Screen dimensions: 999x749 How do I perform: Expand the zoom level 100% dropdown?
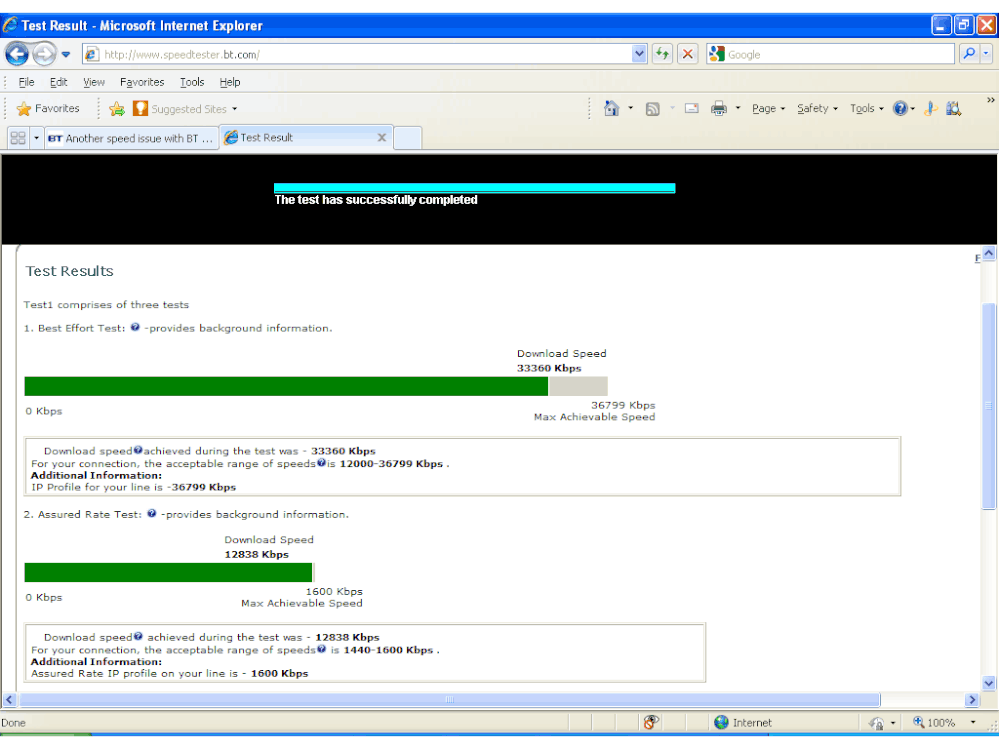973,722
